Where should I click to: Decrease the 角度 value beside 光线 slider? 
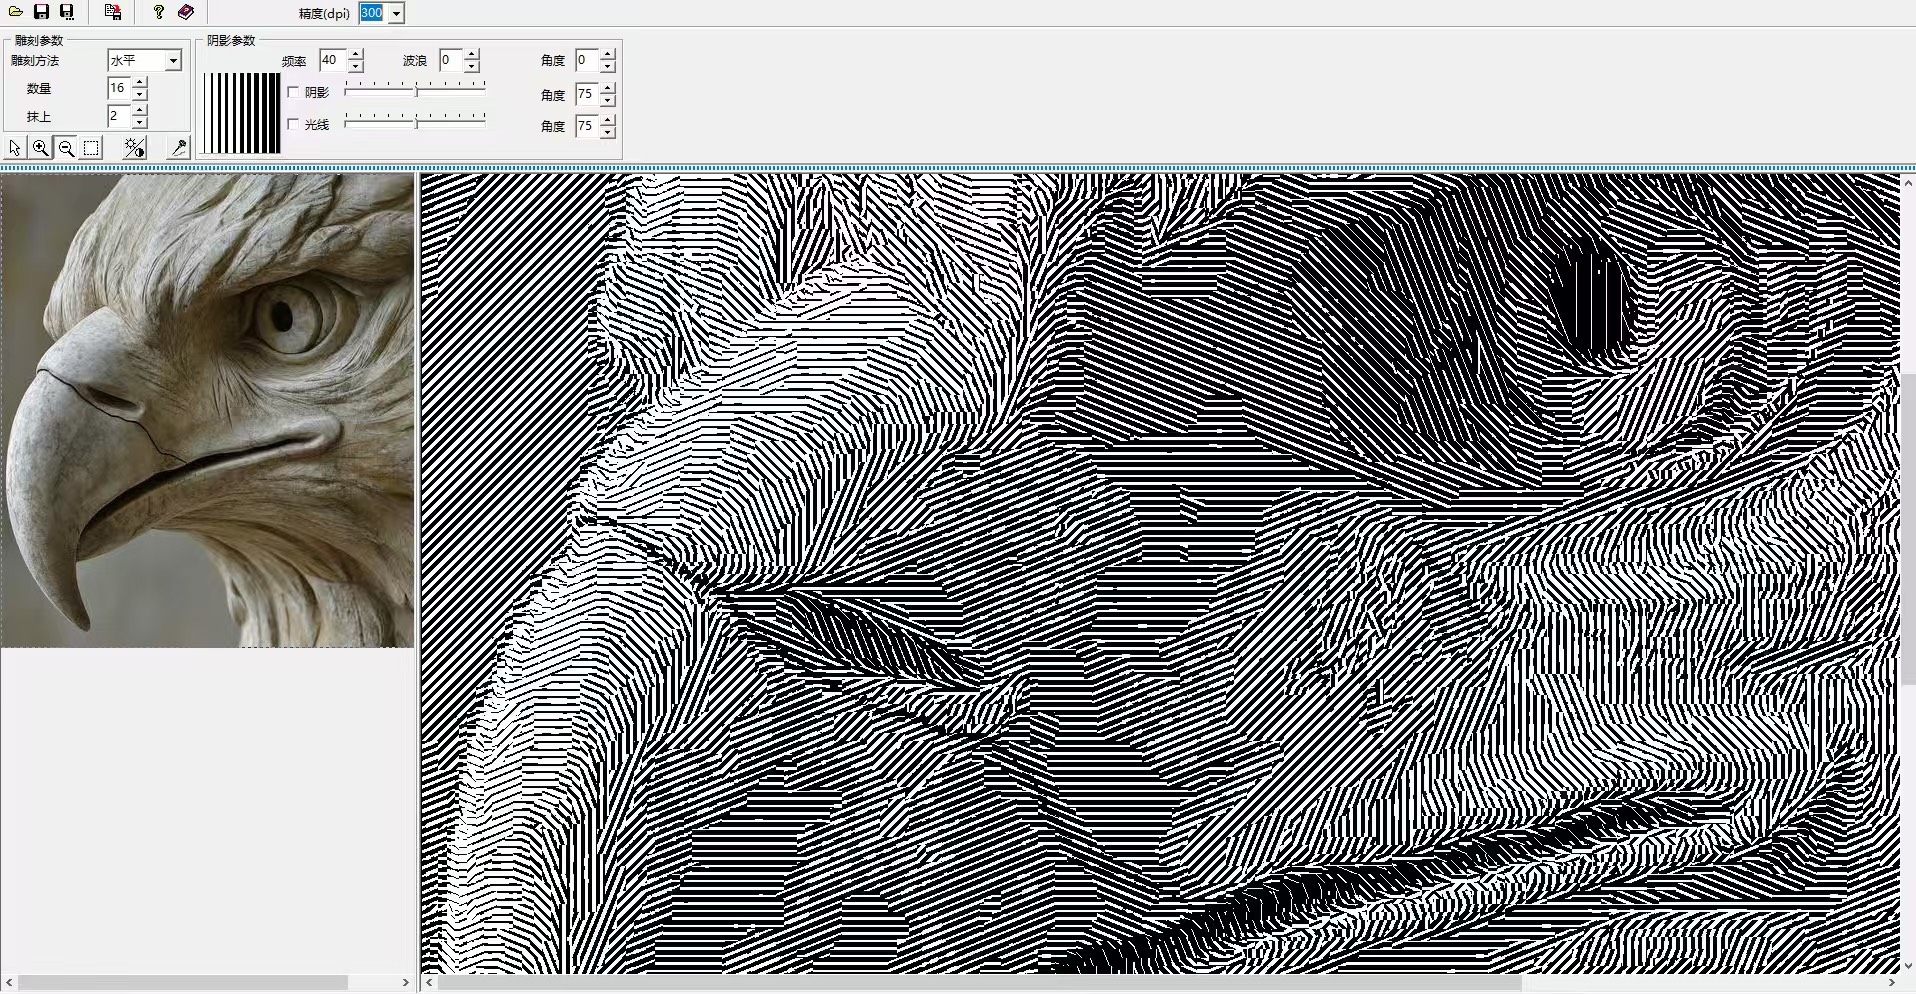point(608,132)
